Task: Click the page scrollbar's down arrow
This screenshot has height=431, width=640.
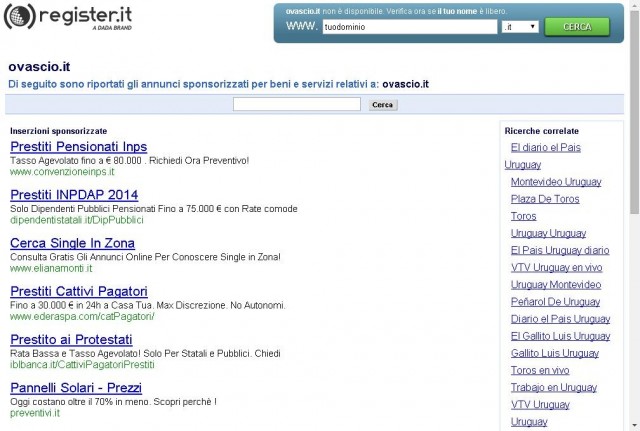Action: (x=635, y=426)
